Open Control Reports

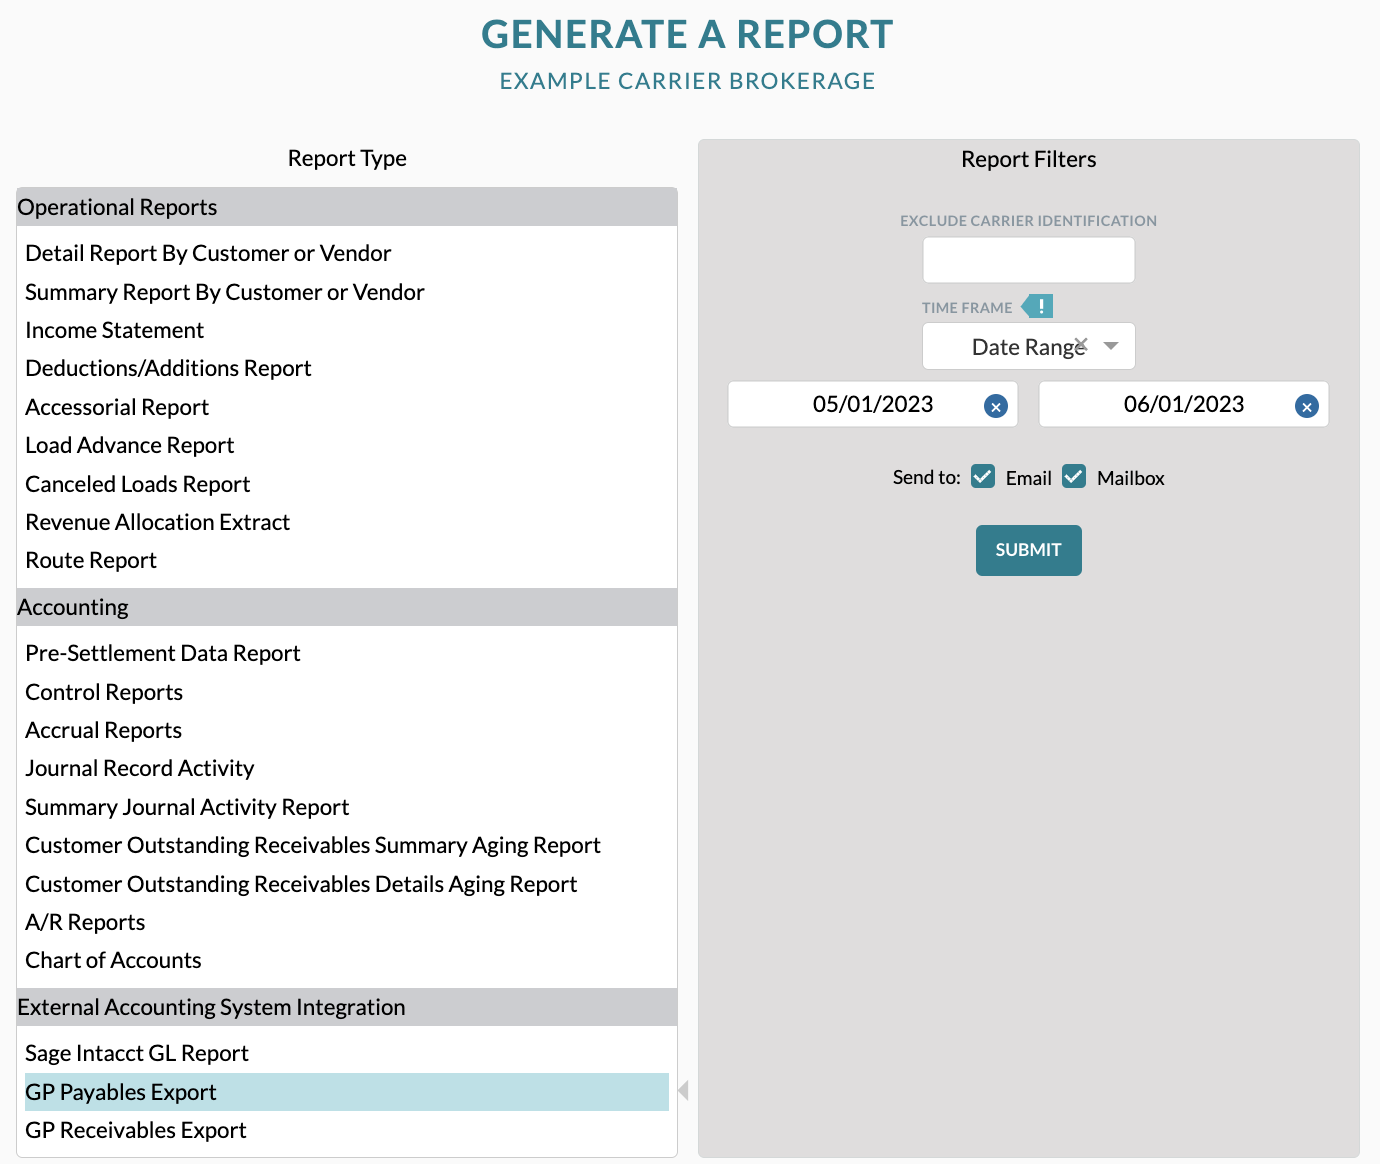(x=347, y=692)
